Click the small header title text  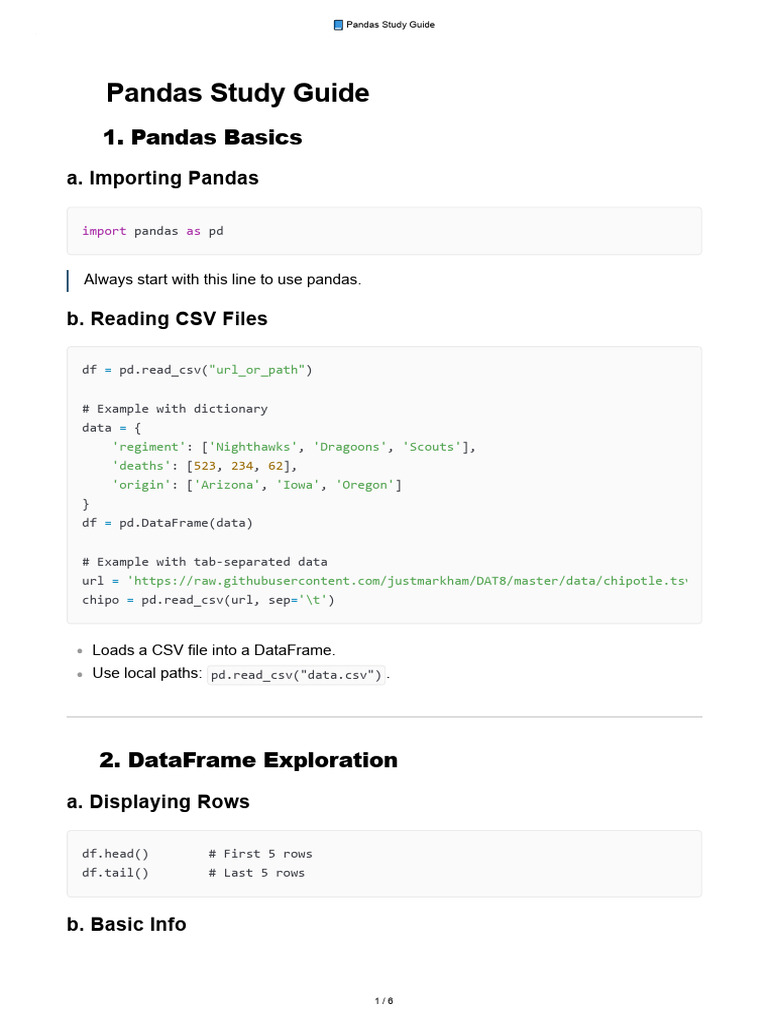390,24
